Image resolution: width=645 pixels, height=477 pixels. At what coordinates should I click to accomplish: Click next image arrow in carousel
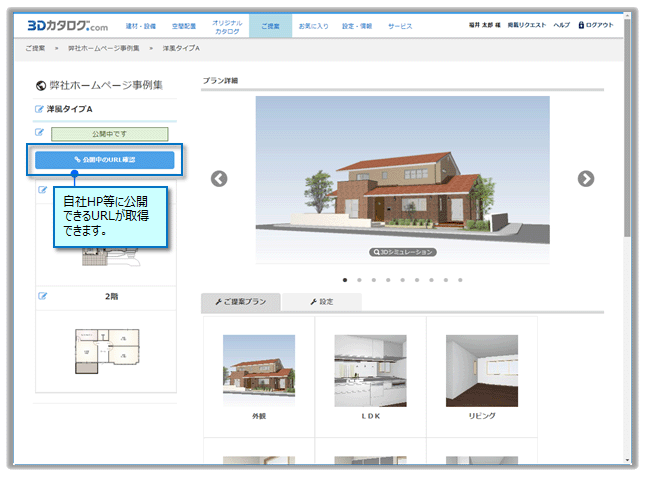586,179
